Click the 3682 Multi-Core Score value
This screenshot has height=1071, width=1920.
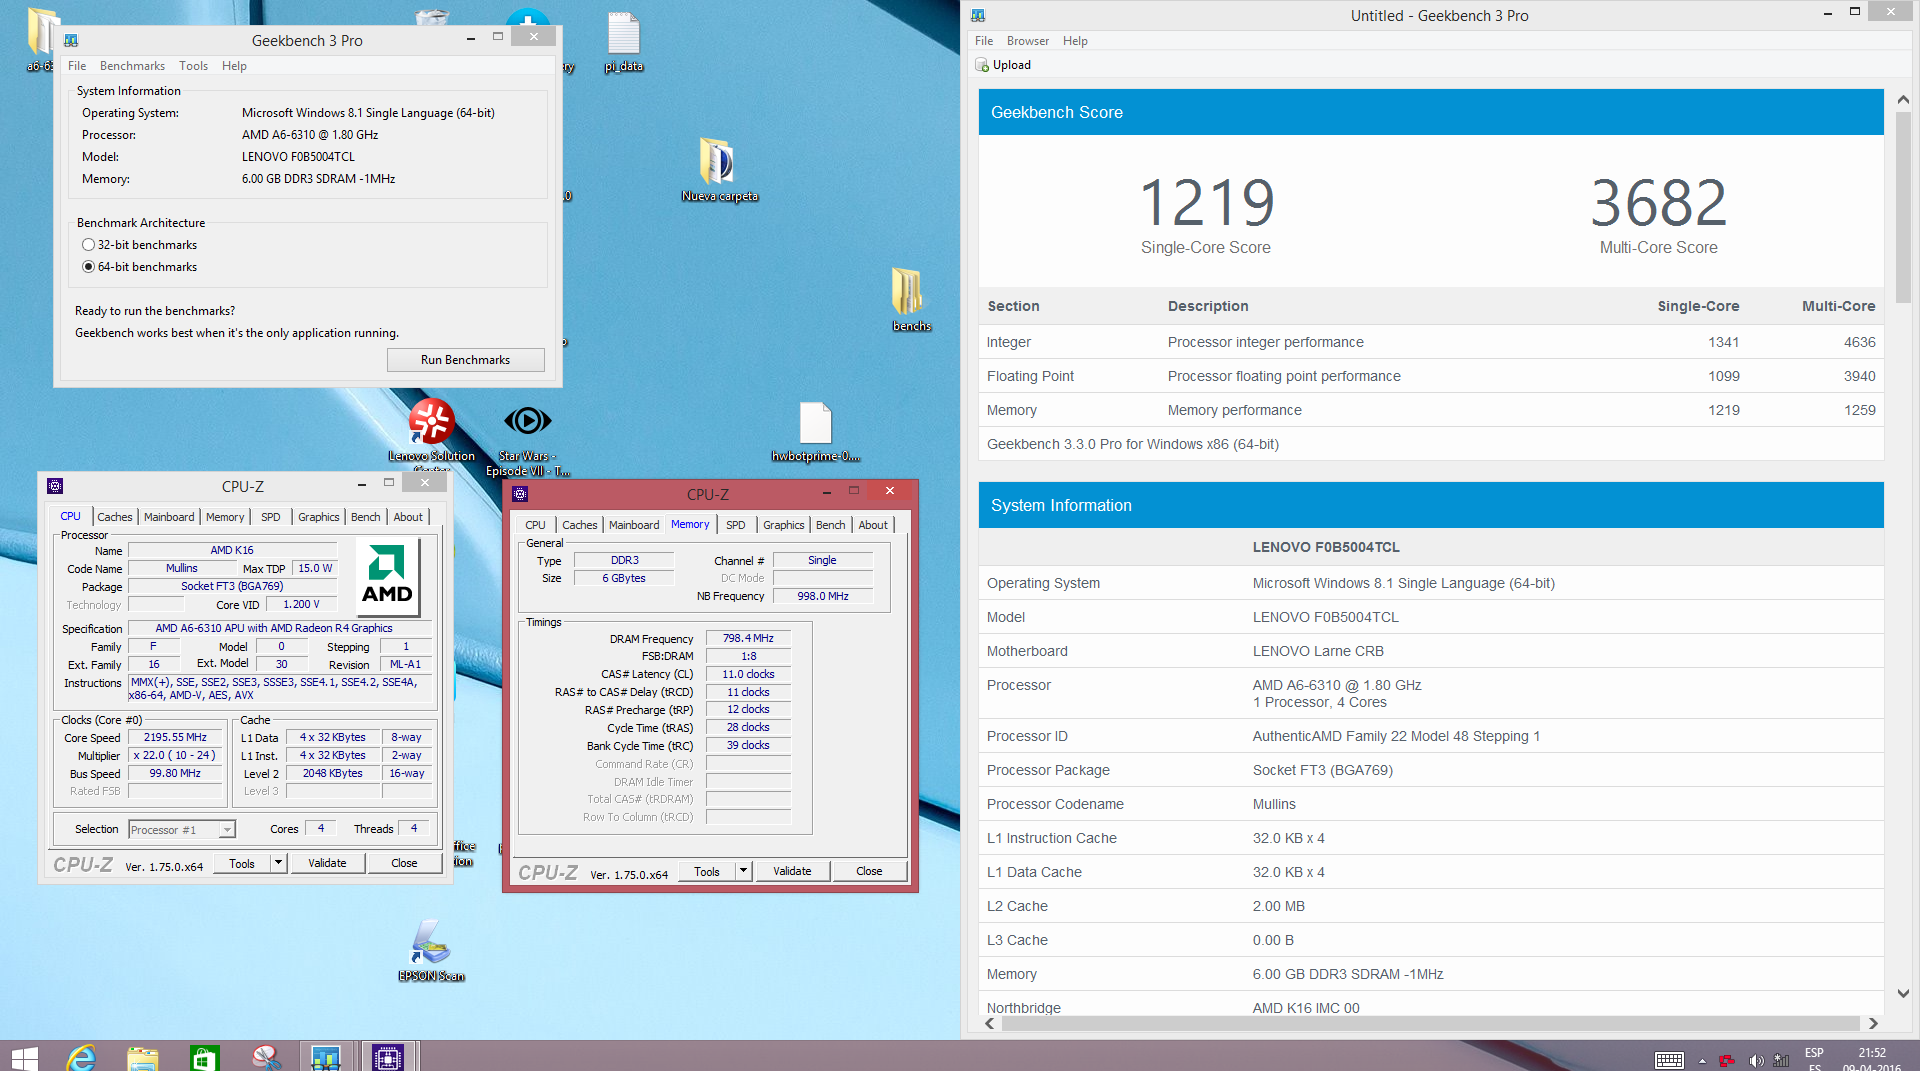click(x=1658, y=203)
